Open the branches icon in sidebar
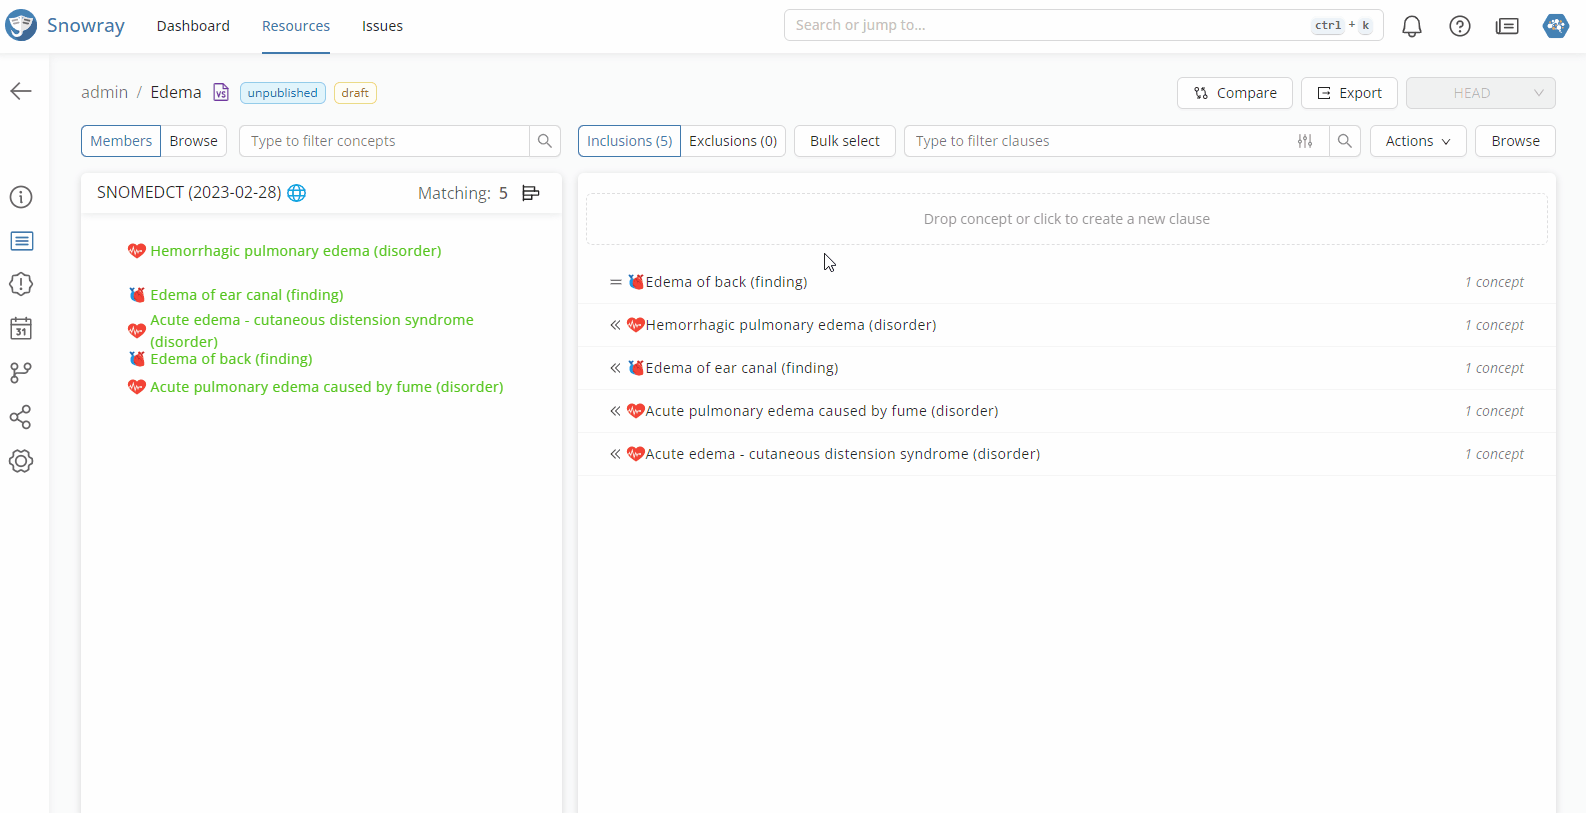The height and width of the screenshot is (813, 1586). 21,373
